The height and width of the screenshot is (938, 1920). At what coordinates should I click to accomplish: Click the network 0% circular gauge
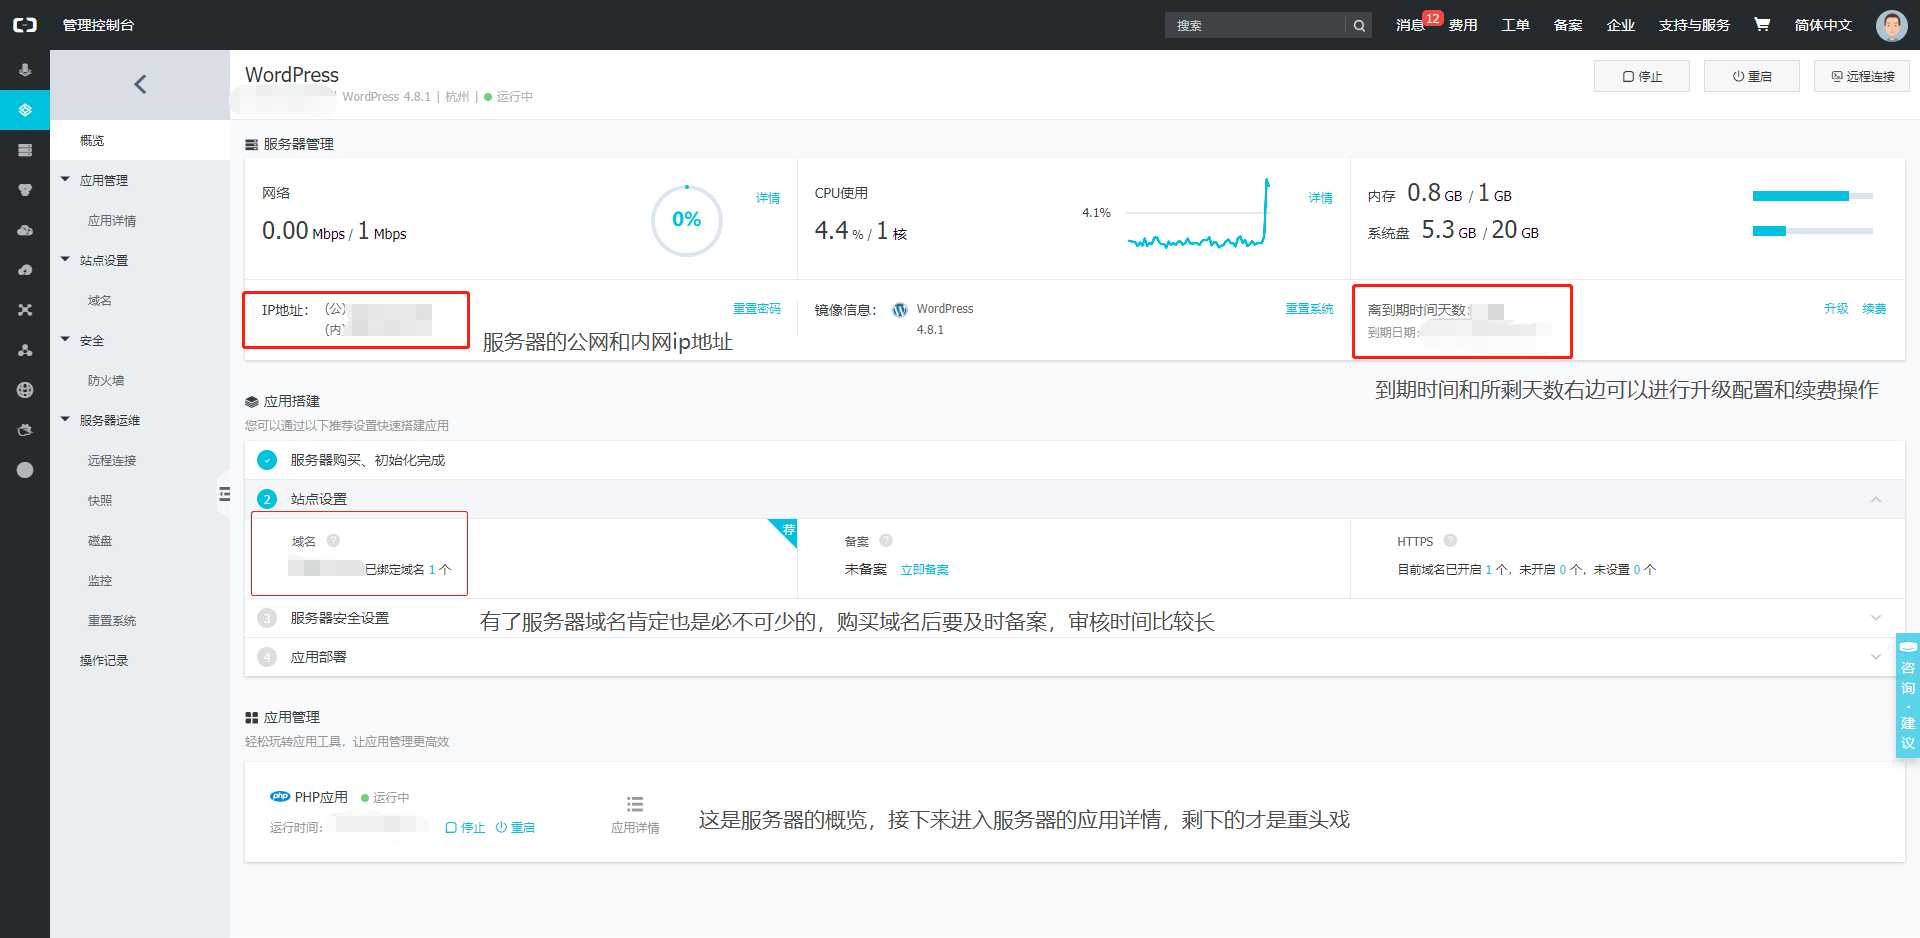click(686, 220)
